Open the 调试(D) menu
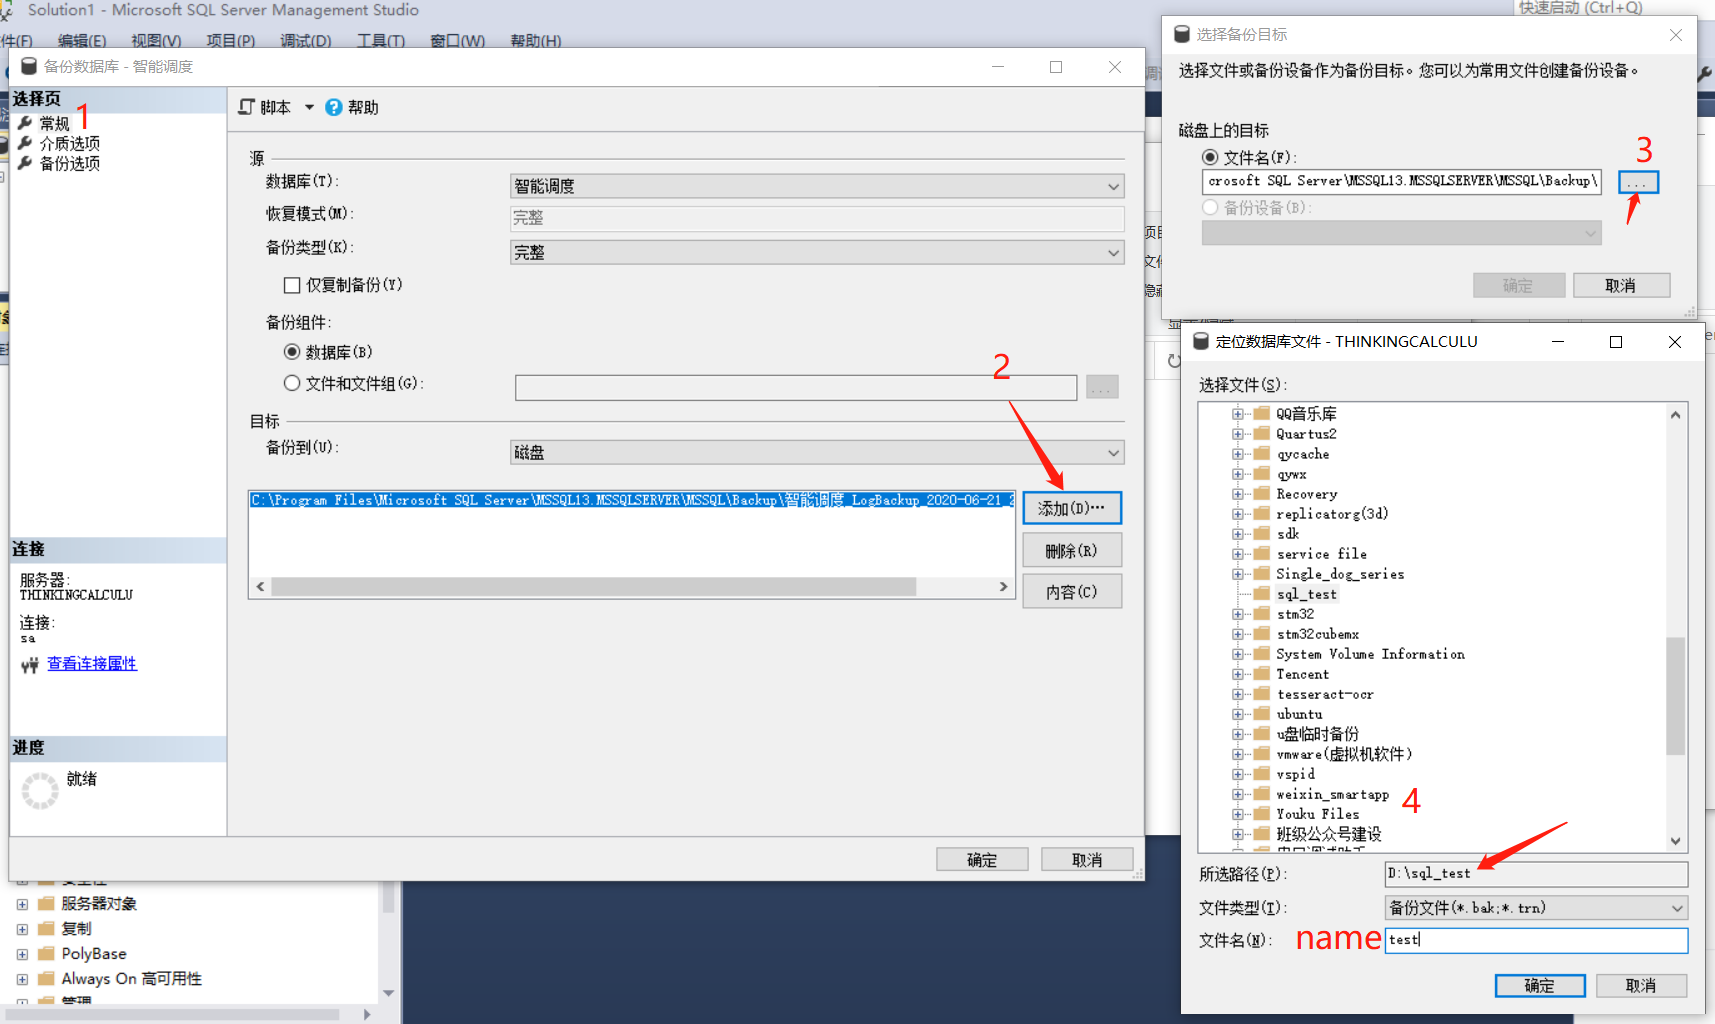Screen dimensions: 1715x1024 click(x=306, y=41)
